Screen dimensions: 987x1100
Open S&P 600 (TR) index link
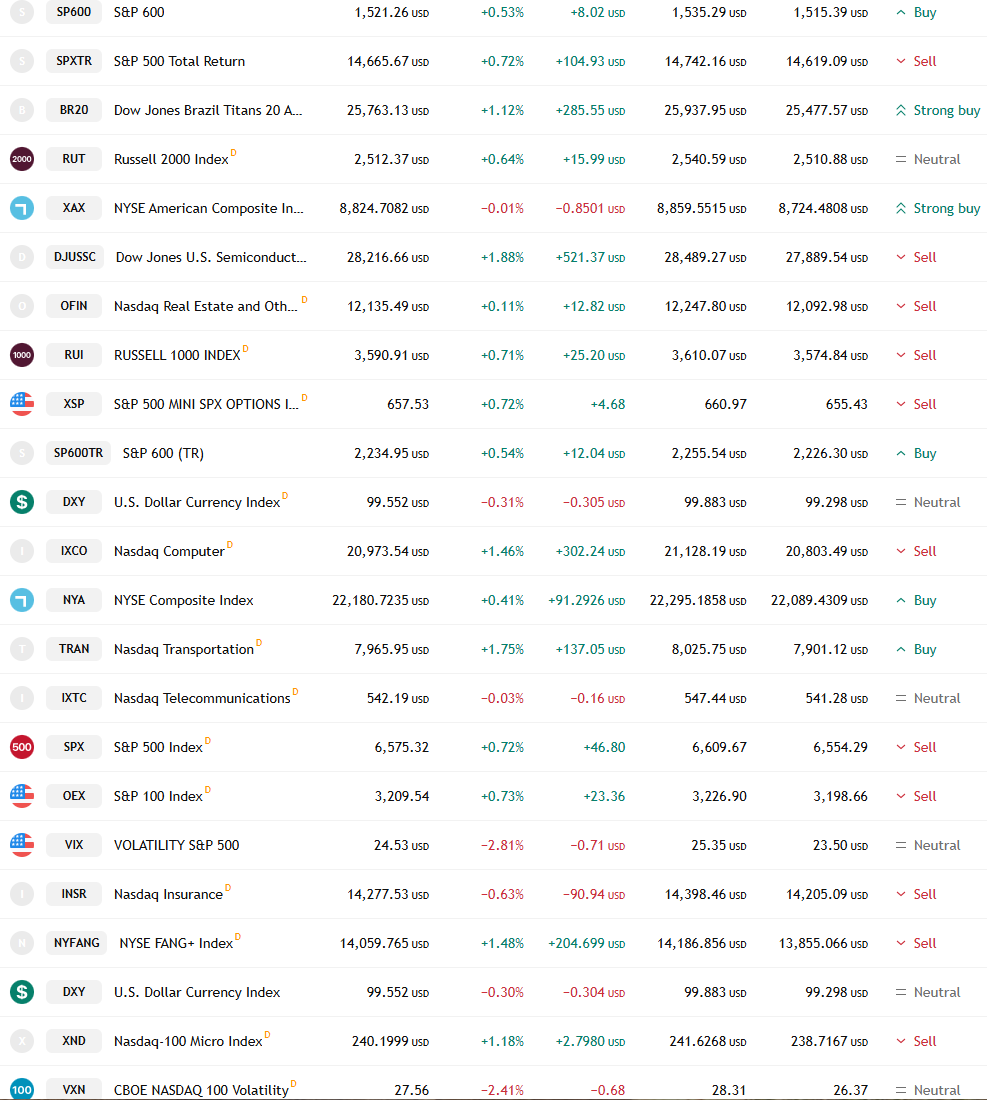click(x=163, y=453)
